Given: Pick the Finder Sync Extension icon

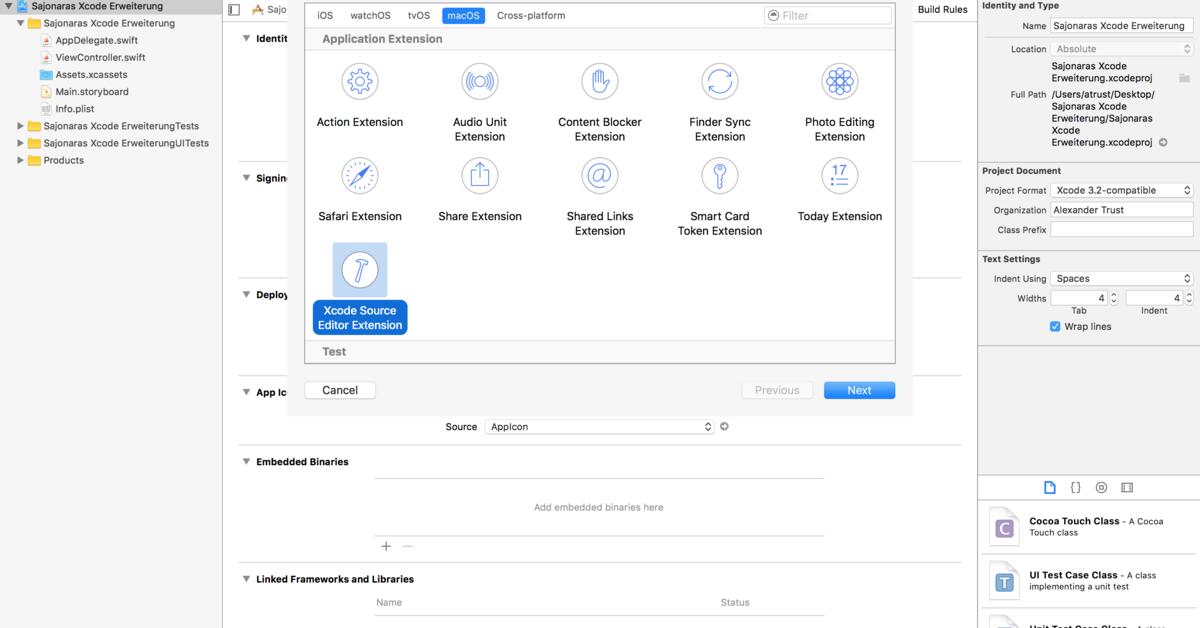Looking at the screenshot, I should click(720, 81).
